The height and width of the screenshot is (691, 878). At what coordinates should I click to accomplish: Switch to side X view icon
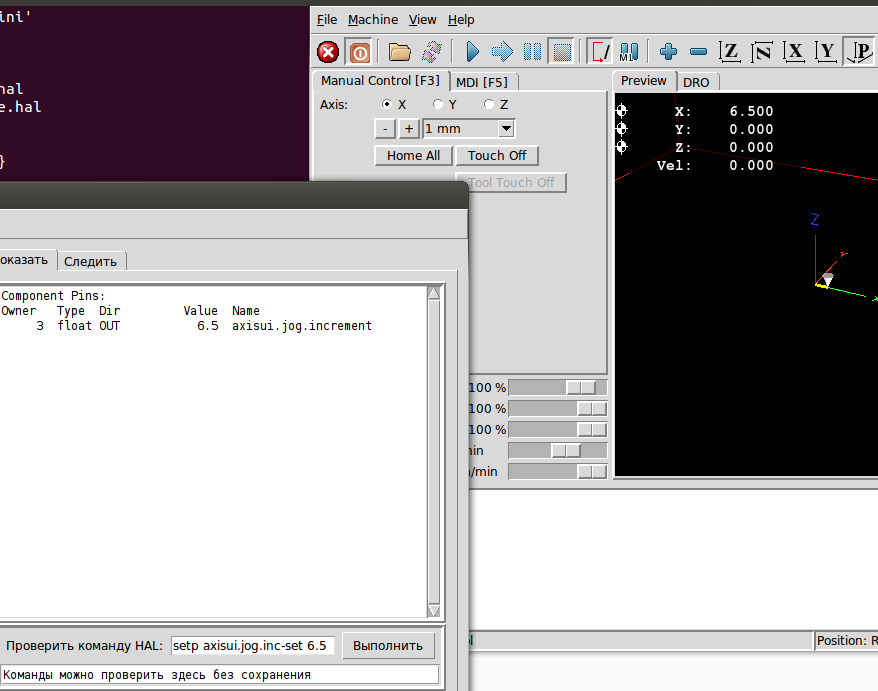(794, 52)
